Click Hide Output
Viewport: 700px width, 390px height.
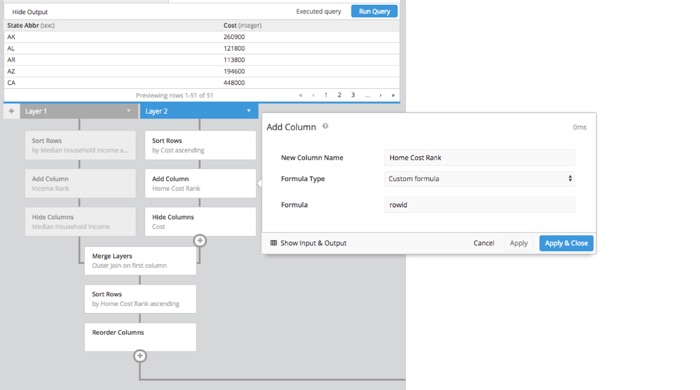(30, 12)
